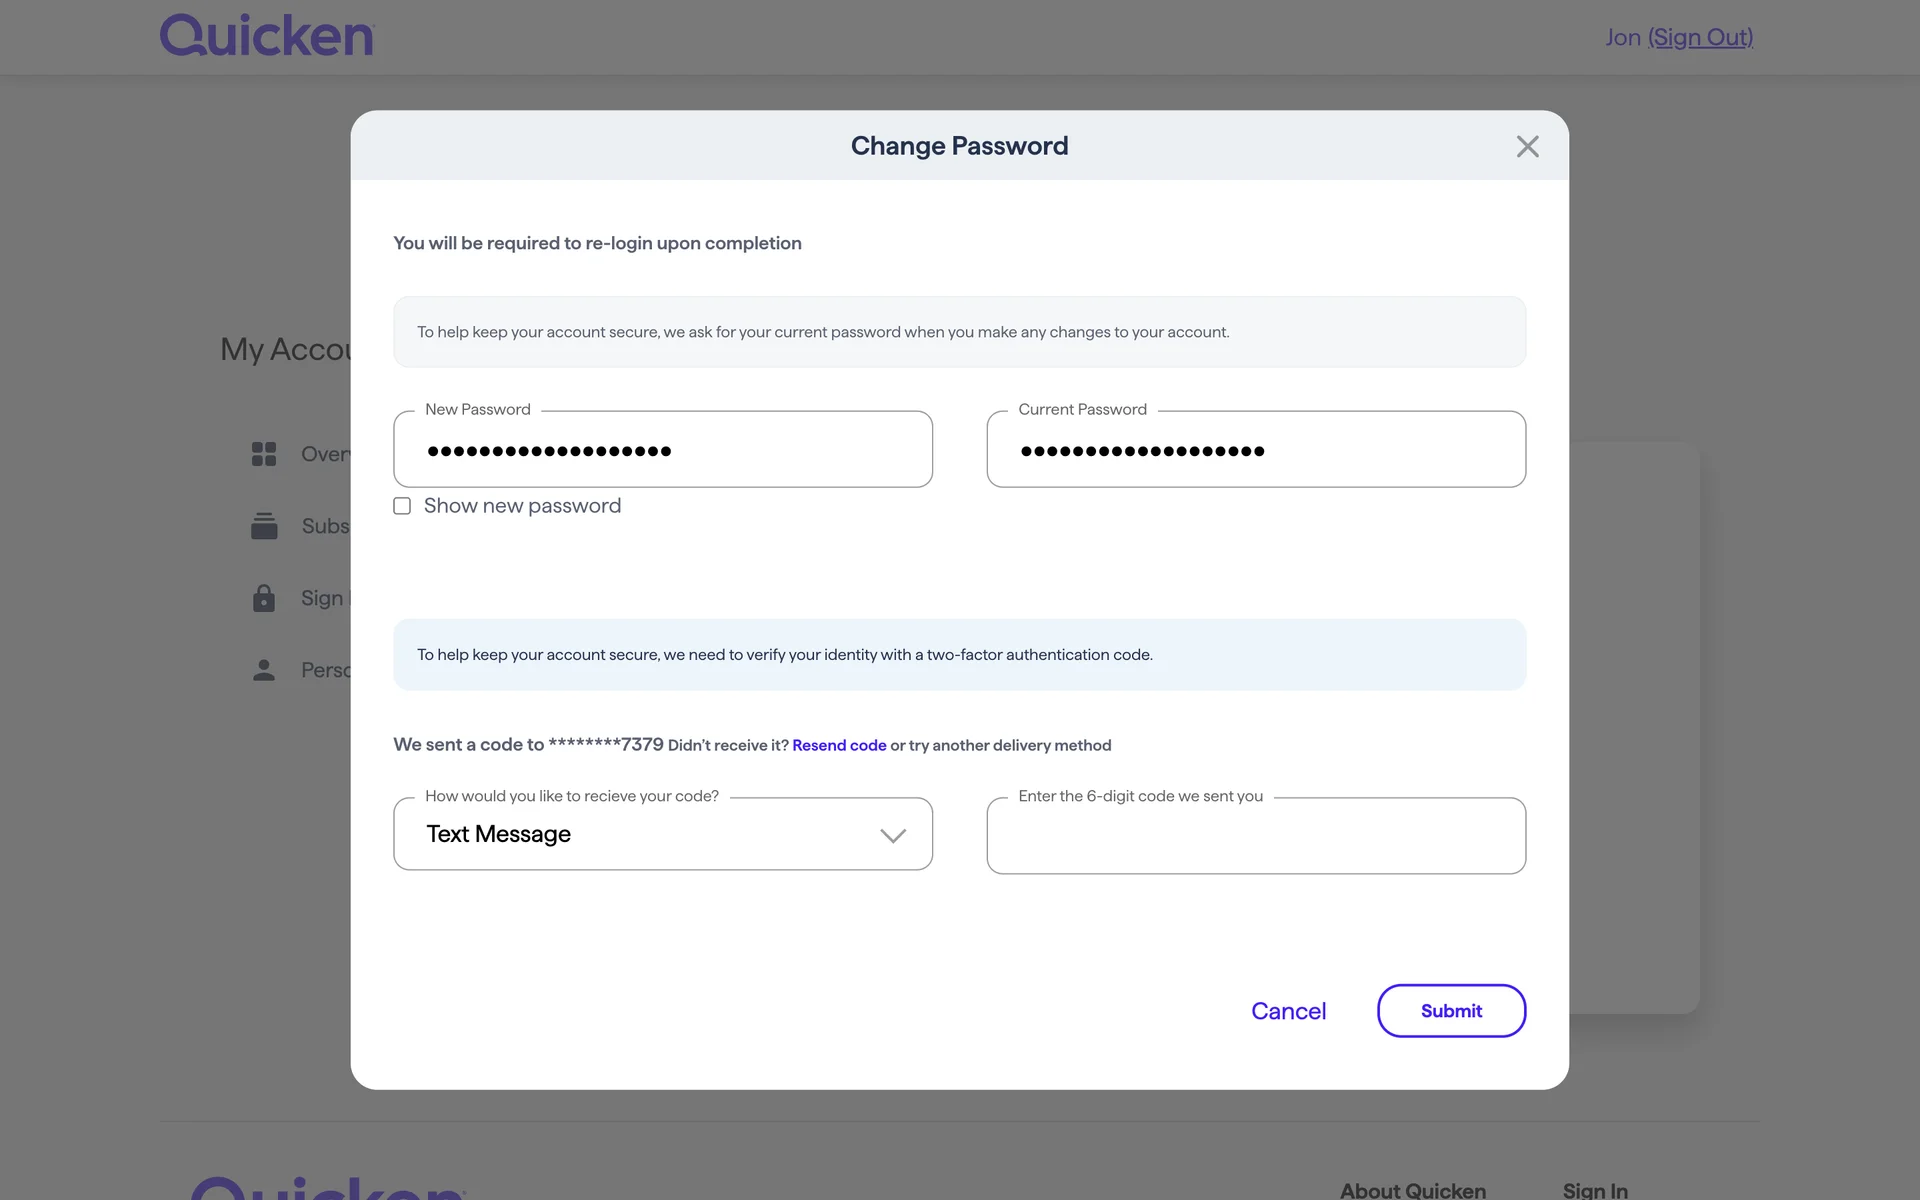Click the Personal Info person icon
The width and height of the screenshot is (1920, 1200).
tap(264, 670)
